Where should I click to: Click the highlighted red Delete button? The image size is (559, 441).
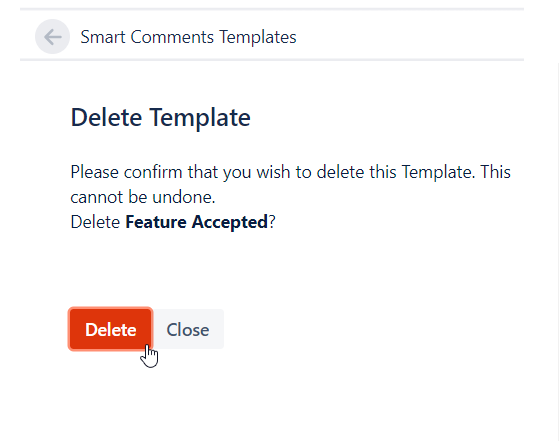coord(111,329)
